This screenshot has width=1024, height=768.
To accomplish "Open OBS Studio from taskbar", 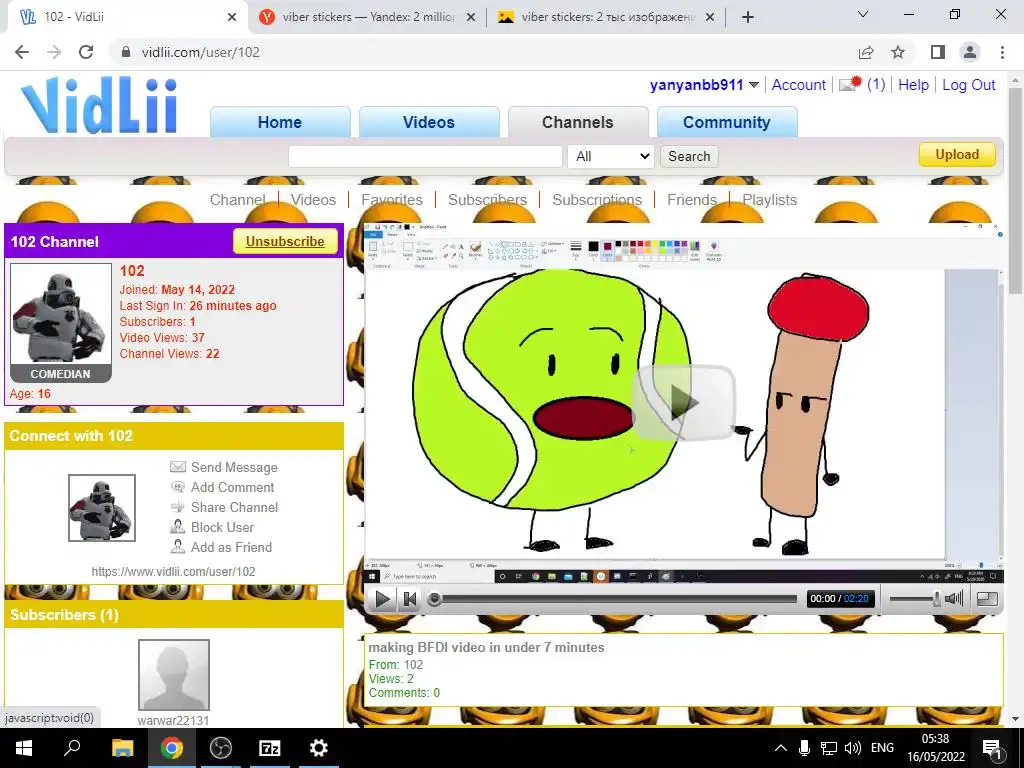I will pos(221,748).
